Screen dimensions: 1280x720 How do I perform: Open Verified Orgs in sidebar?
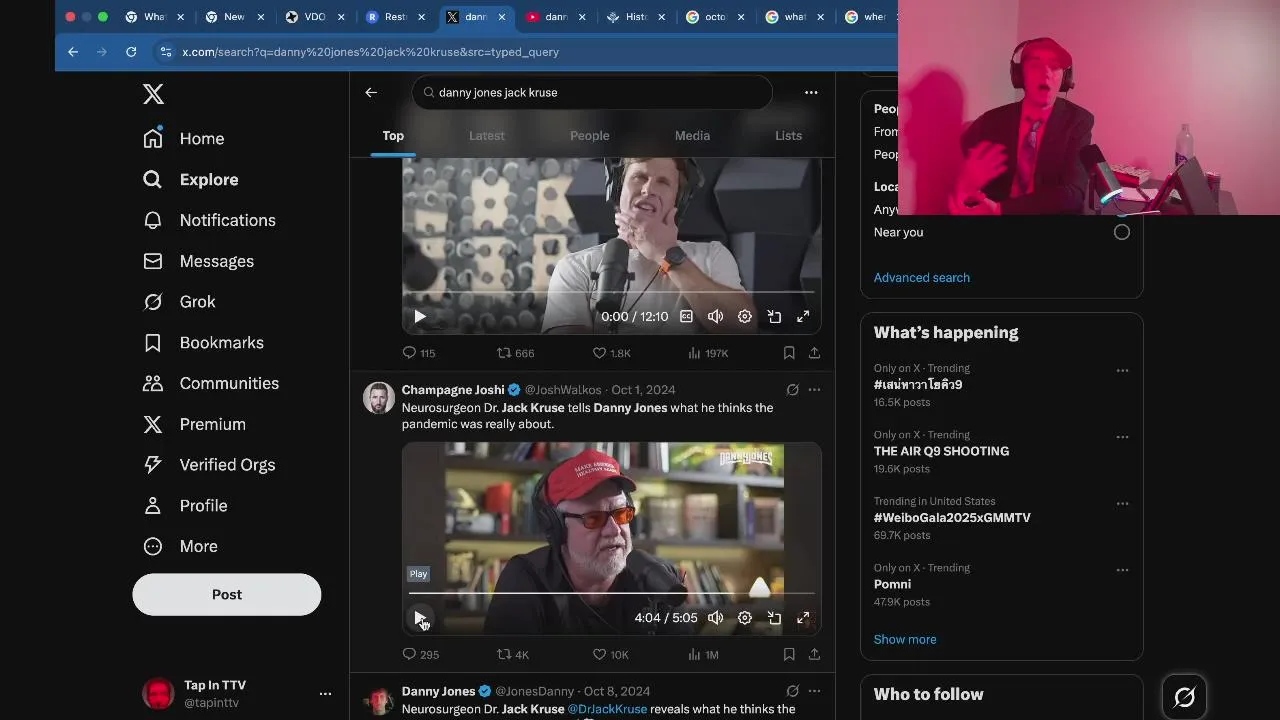(x=209, y=464)
